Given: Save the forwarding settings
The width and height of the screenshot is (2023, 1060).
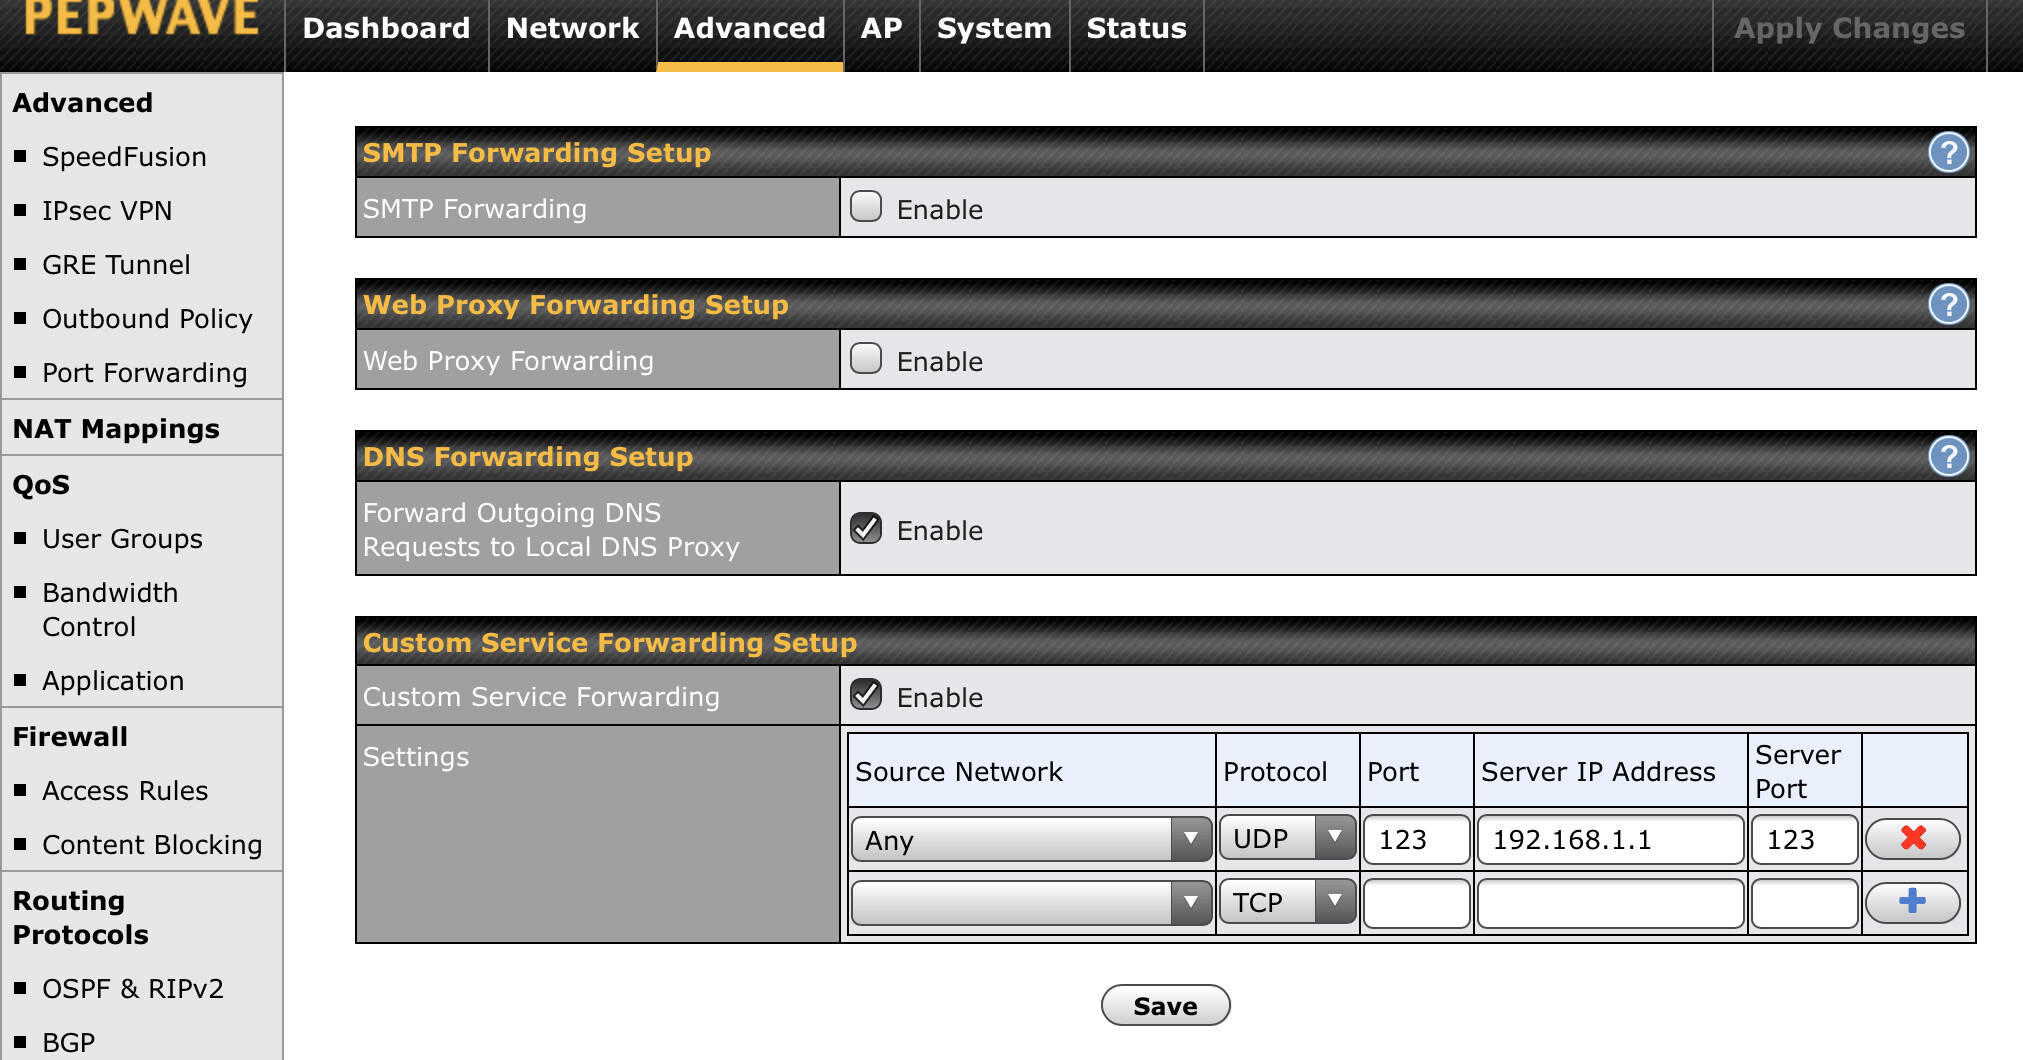Looking at the screenshot, I should (1164, 1005).
